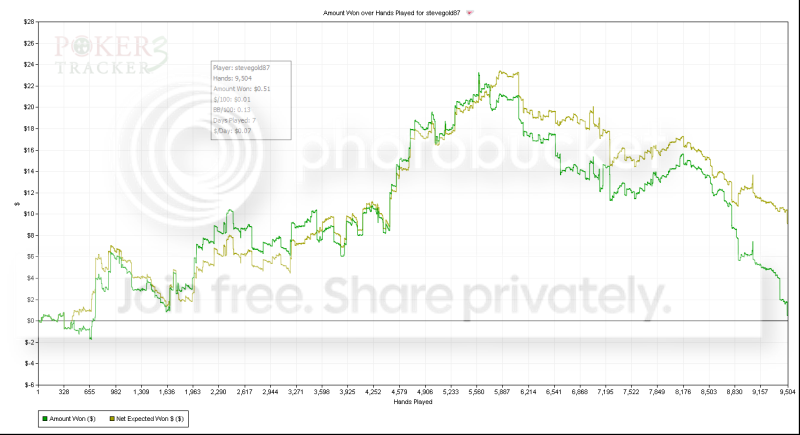Image resolution: width=800 pixels, height=435 pixels.
Task: Click 'Player: stevegold87' in the stats tooltip
Action: point(241,67)
